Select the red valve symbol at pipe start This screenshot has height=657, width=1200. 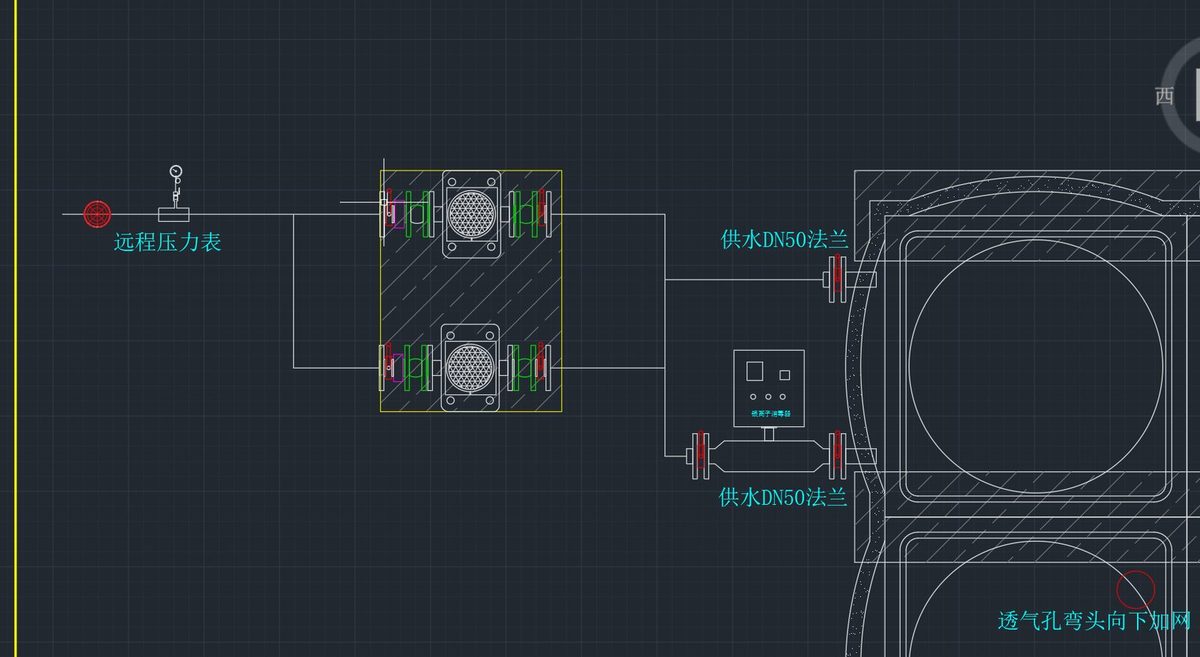pyautogui.click(x=97, y=213)
